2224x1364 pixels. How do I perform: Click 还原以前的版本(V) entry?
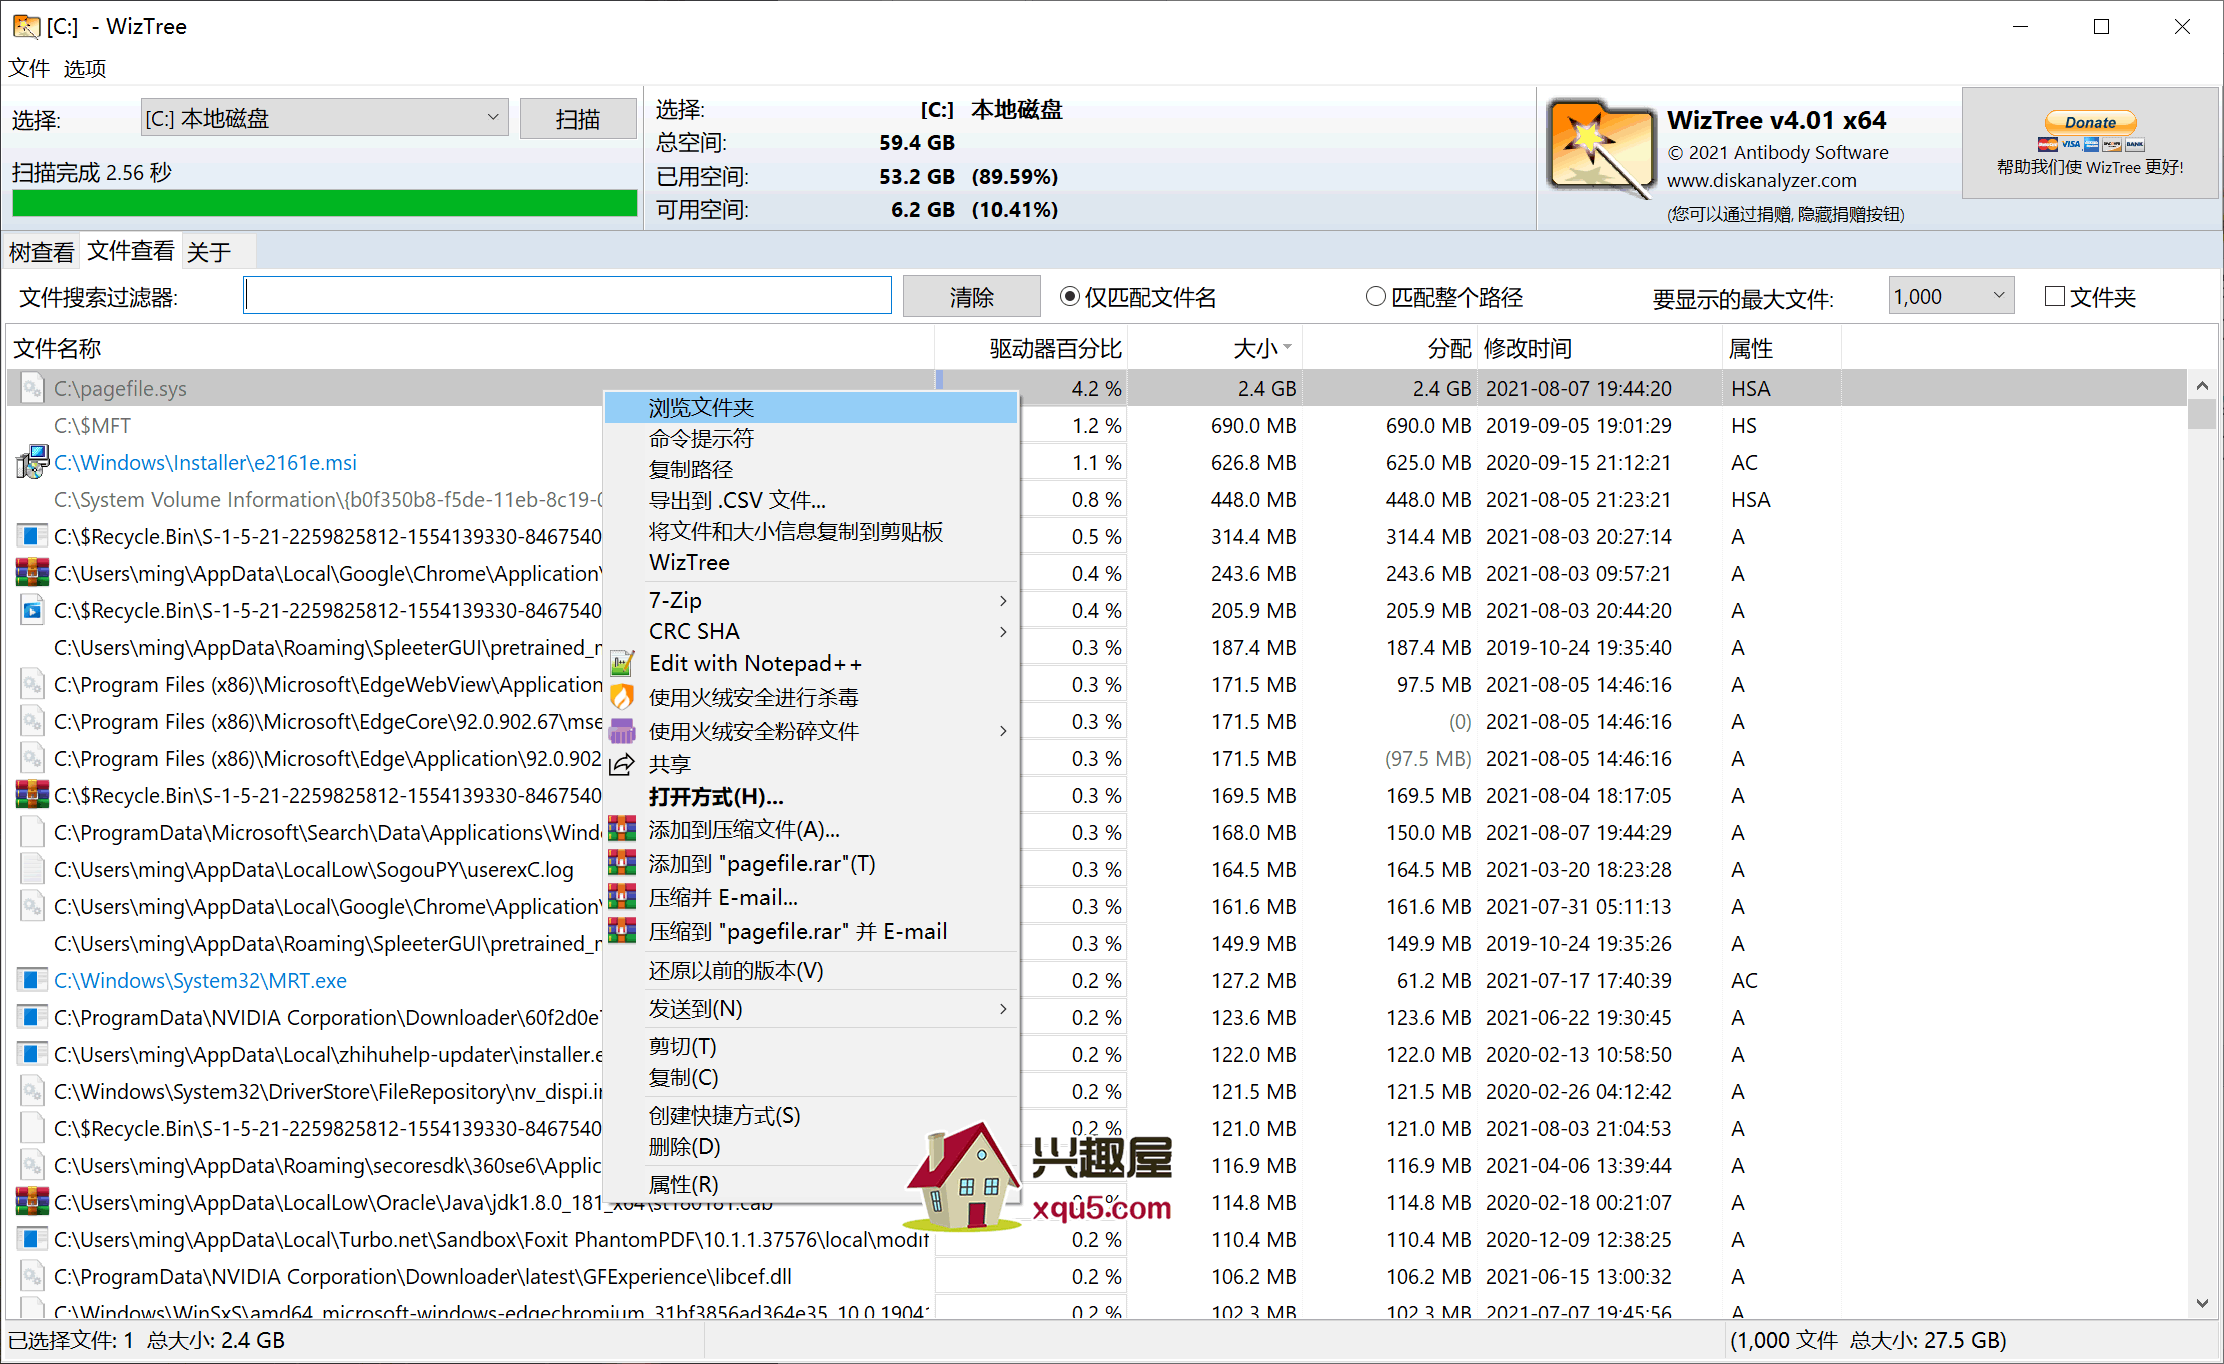pos(812,970)
